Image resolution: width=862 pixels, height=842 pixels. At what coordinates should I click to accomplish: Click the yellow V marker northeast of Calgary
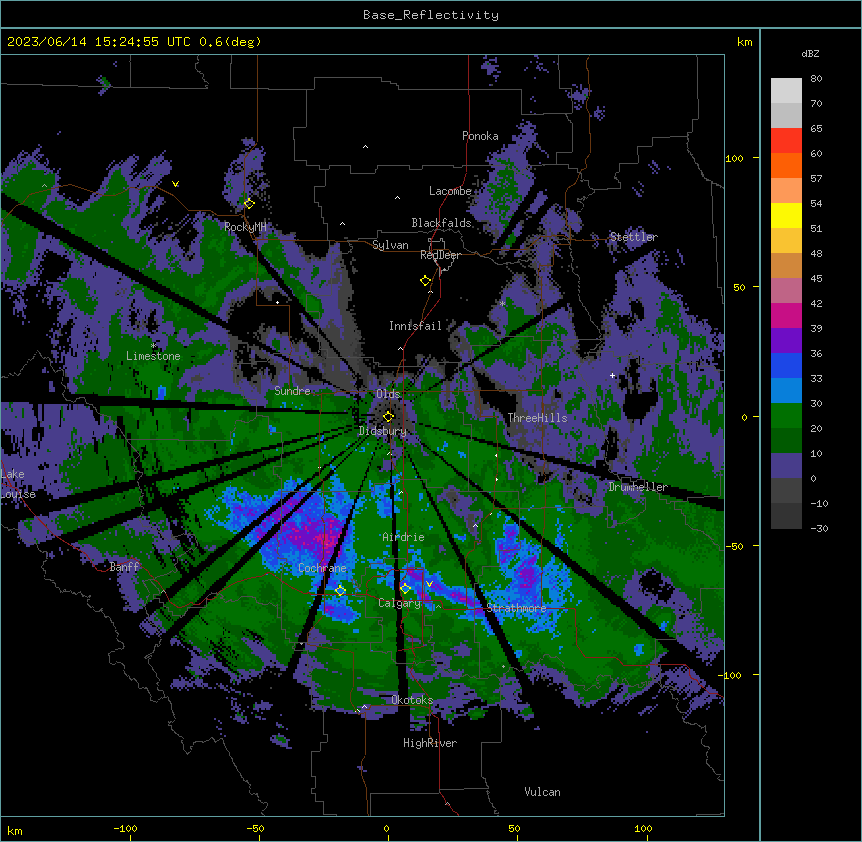coord(429,584)
